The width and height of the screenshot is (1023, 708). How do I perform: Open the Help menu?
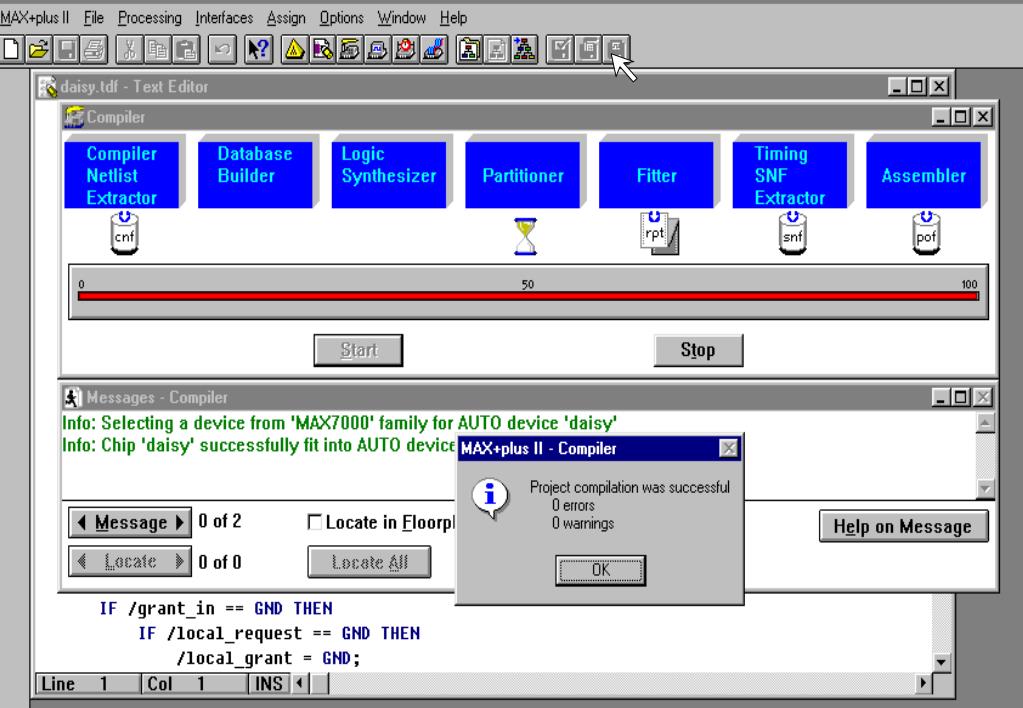pyautogui.click(x=453, y=18)
